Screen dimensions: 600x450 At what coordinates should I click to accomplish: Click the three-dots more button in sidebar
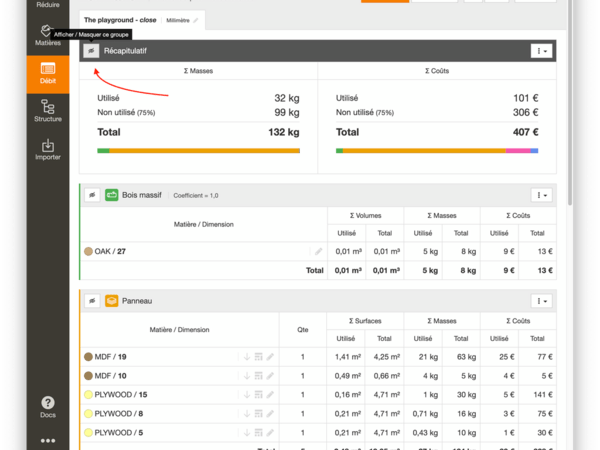48,440
